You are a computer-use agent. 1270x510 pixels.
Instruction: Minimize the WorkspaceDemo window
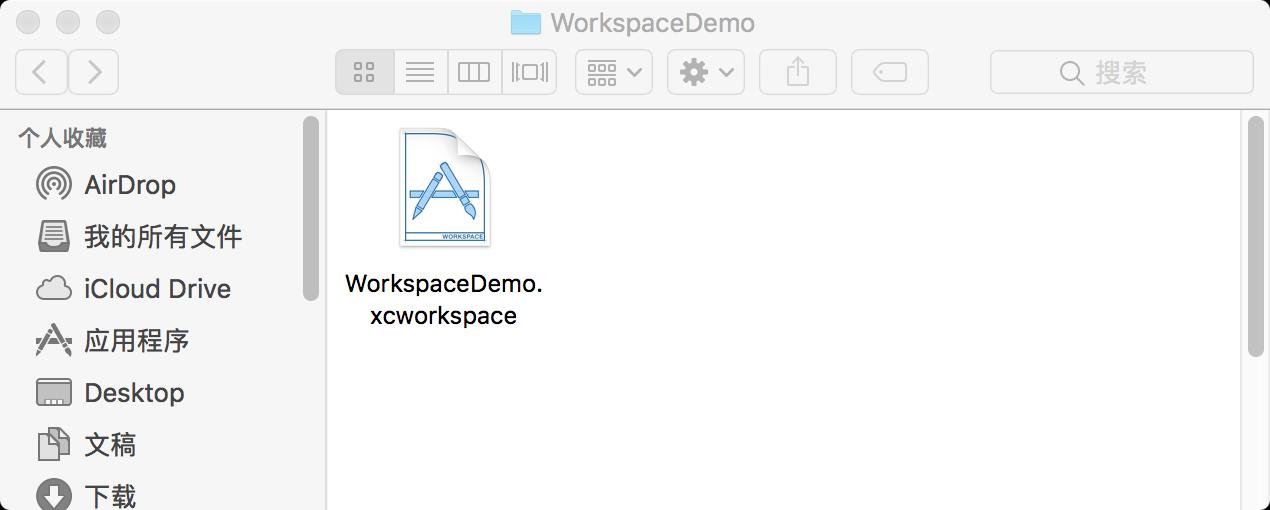tap(68, 21)
